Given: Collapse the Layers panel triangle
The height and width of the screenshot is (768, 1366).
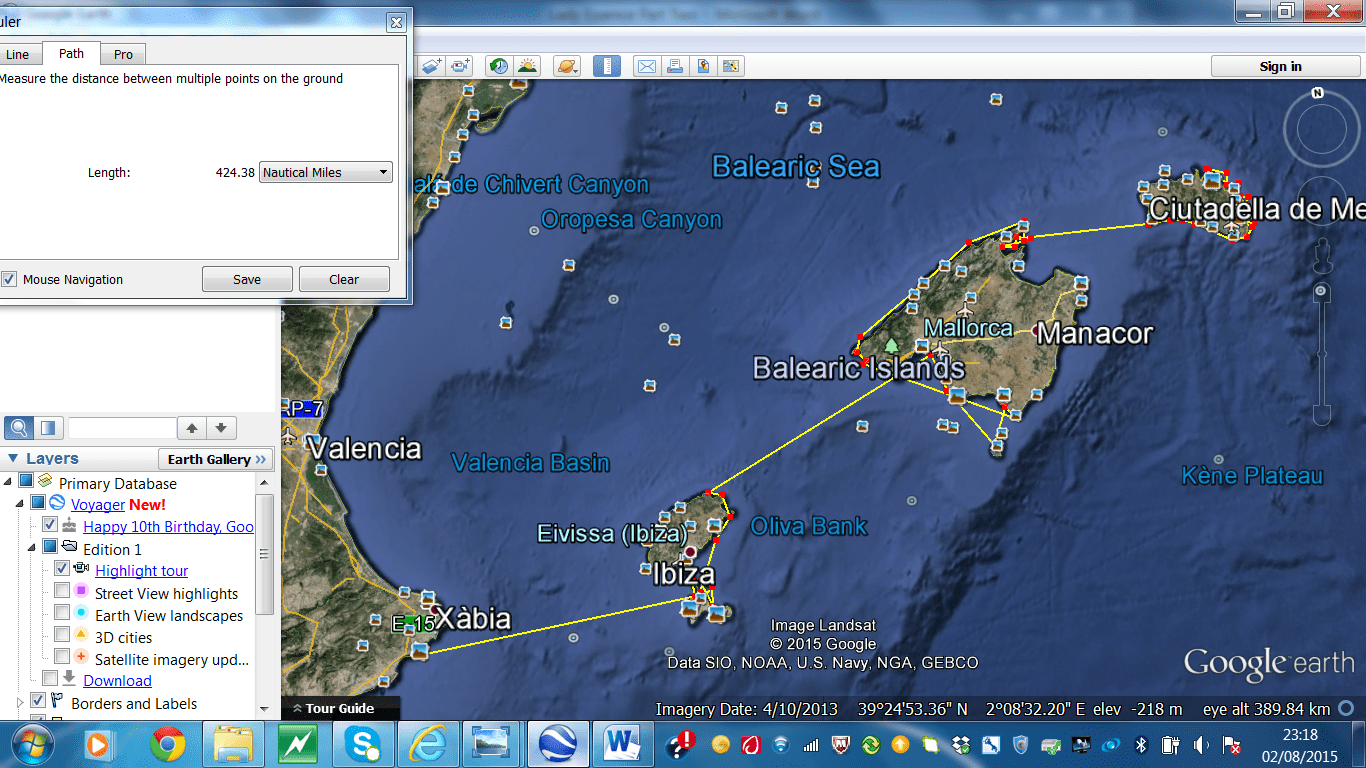Looking at the screenshot, I should [13, 458].
